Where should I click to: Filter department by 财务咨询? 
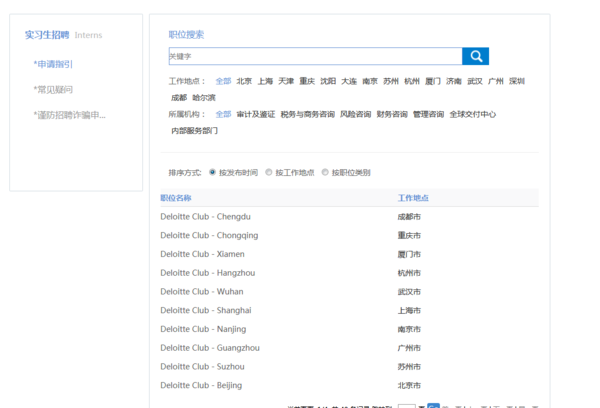[392, 114]
